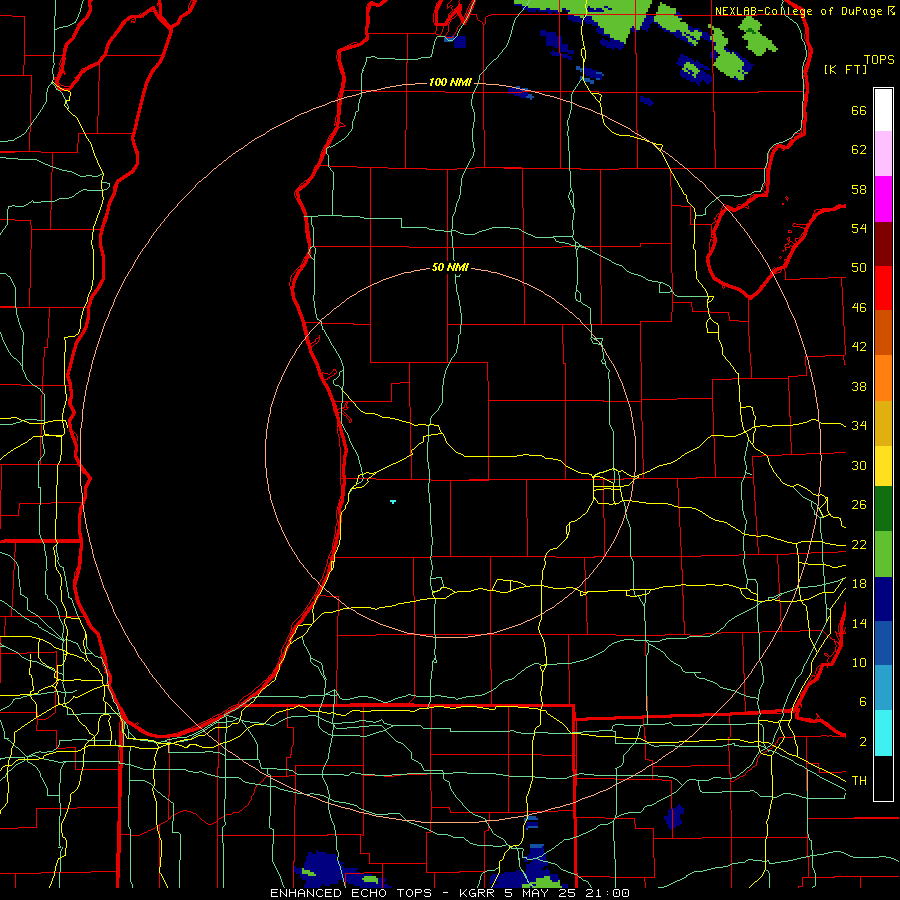Screen dimensions: 900x900
Task: Click the black TH swatch in the legend
Action: click(x=883, y=778)
